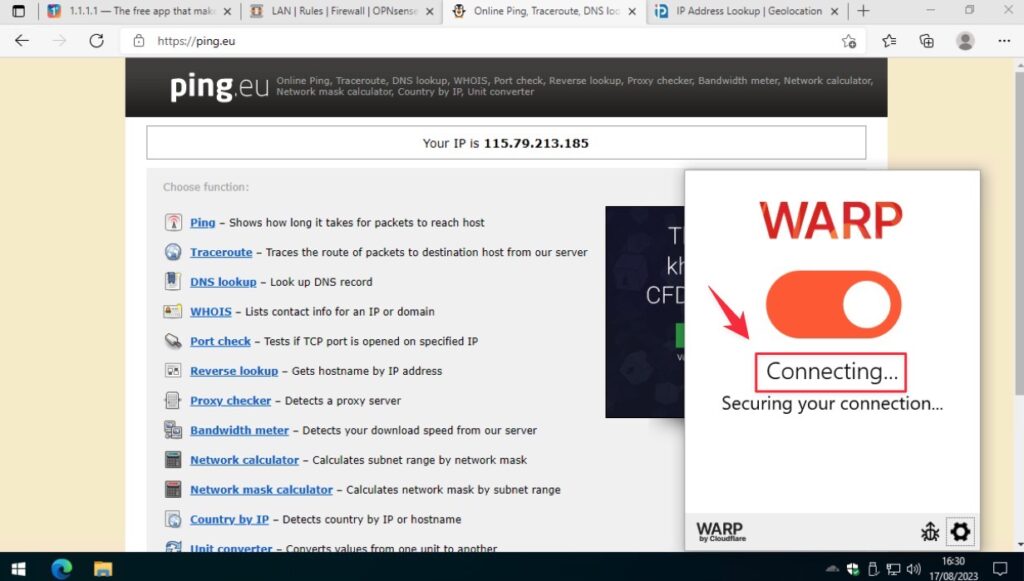This screenshot has height=581, width=1024.
Task: Open the Collections icon
Action: click(927, 41)
